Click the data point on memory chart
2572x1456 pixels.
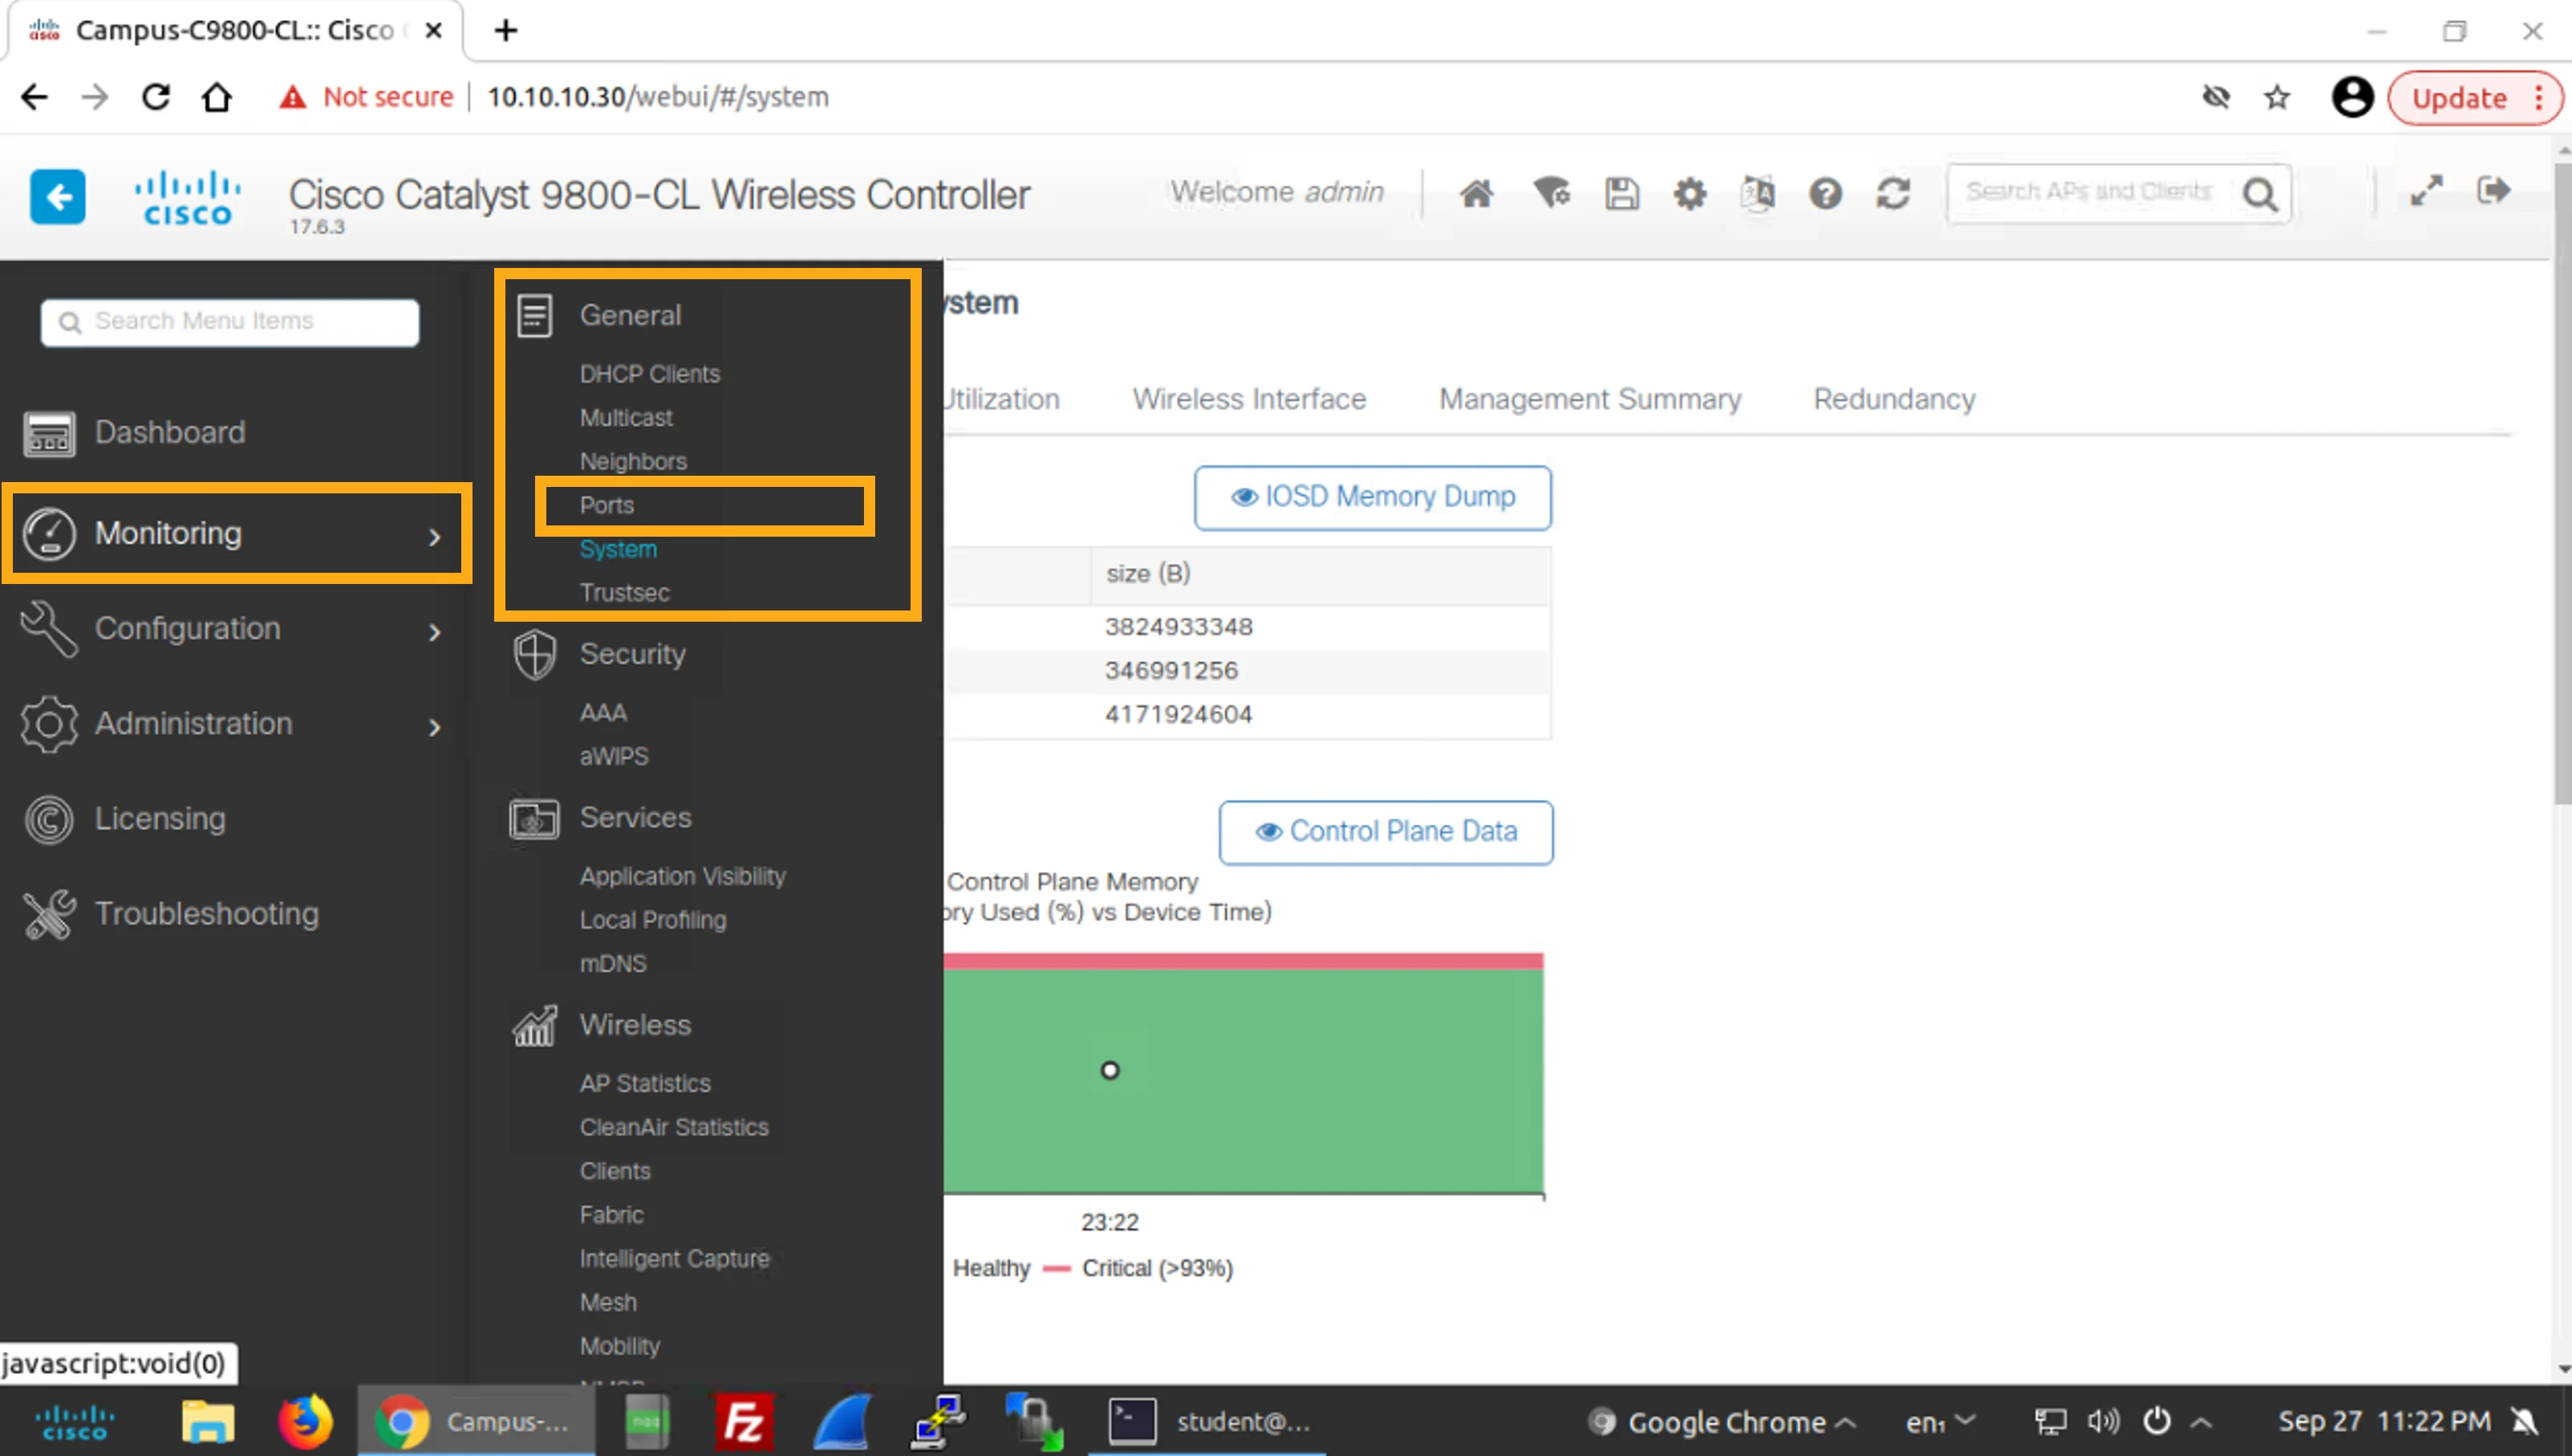pyautogui.click(x=1109, y=1070)
